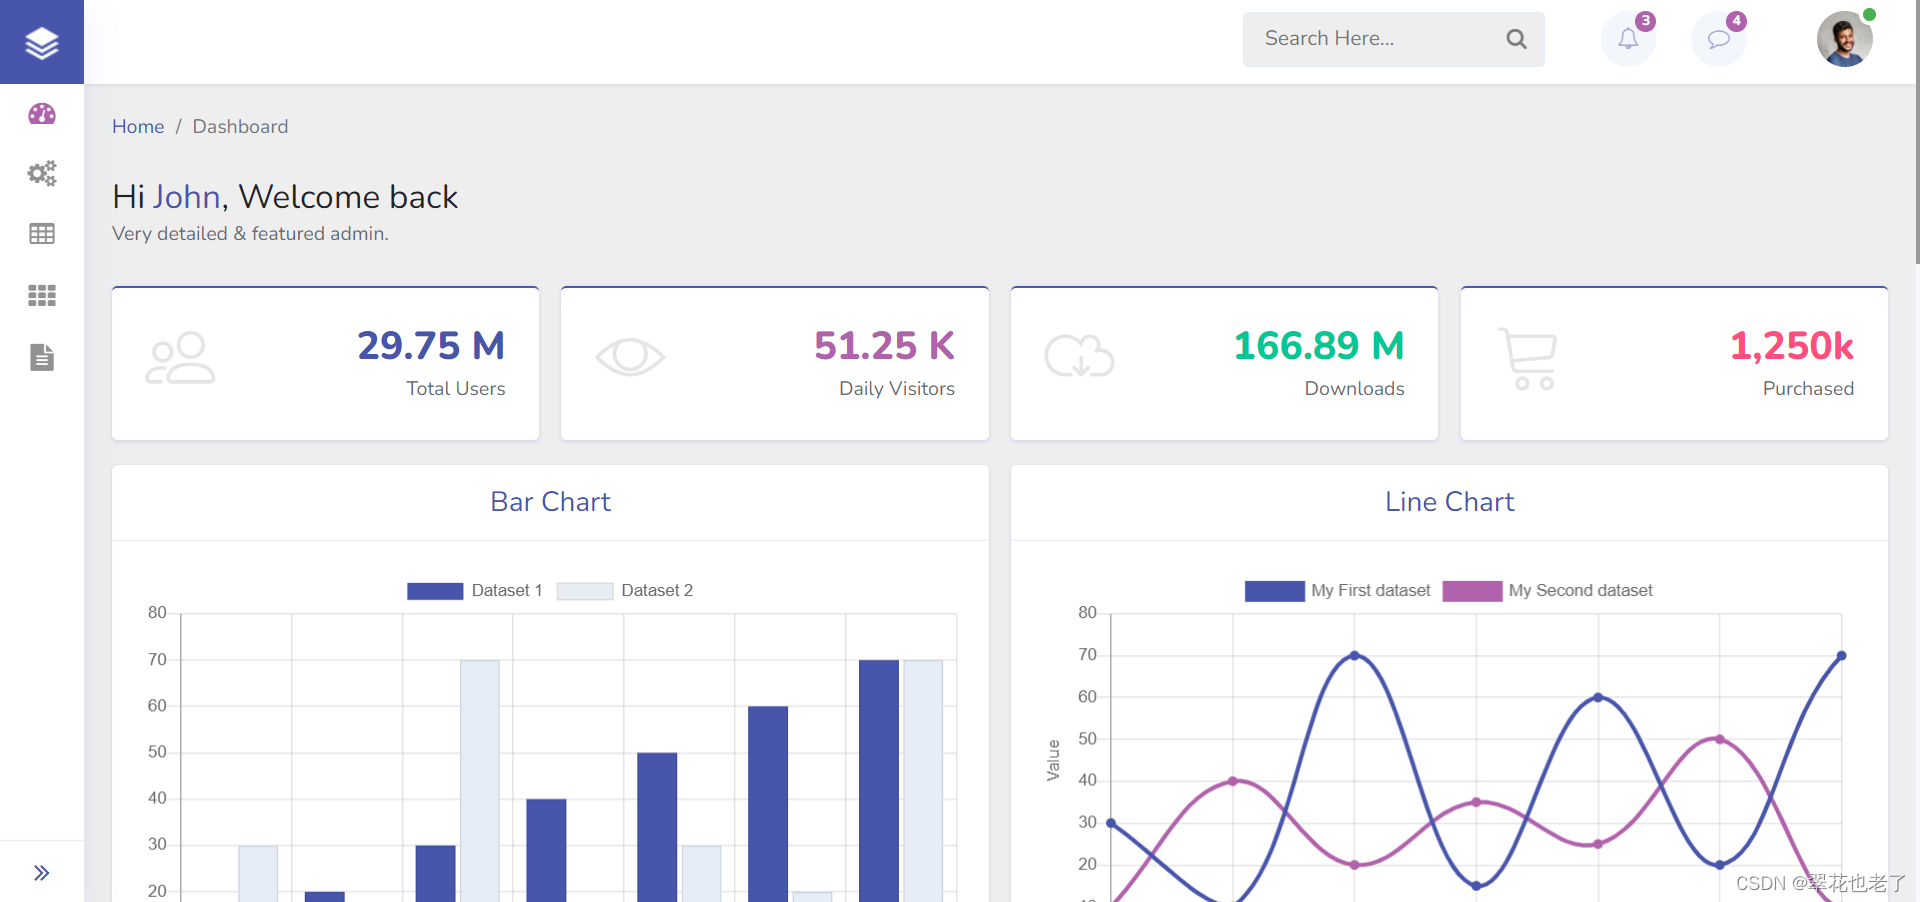Focus the Search Here input field
The width and height of the screenshot is (1920, 902).
point(1393,39)
